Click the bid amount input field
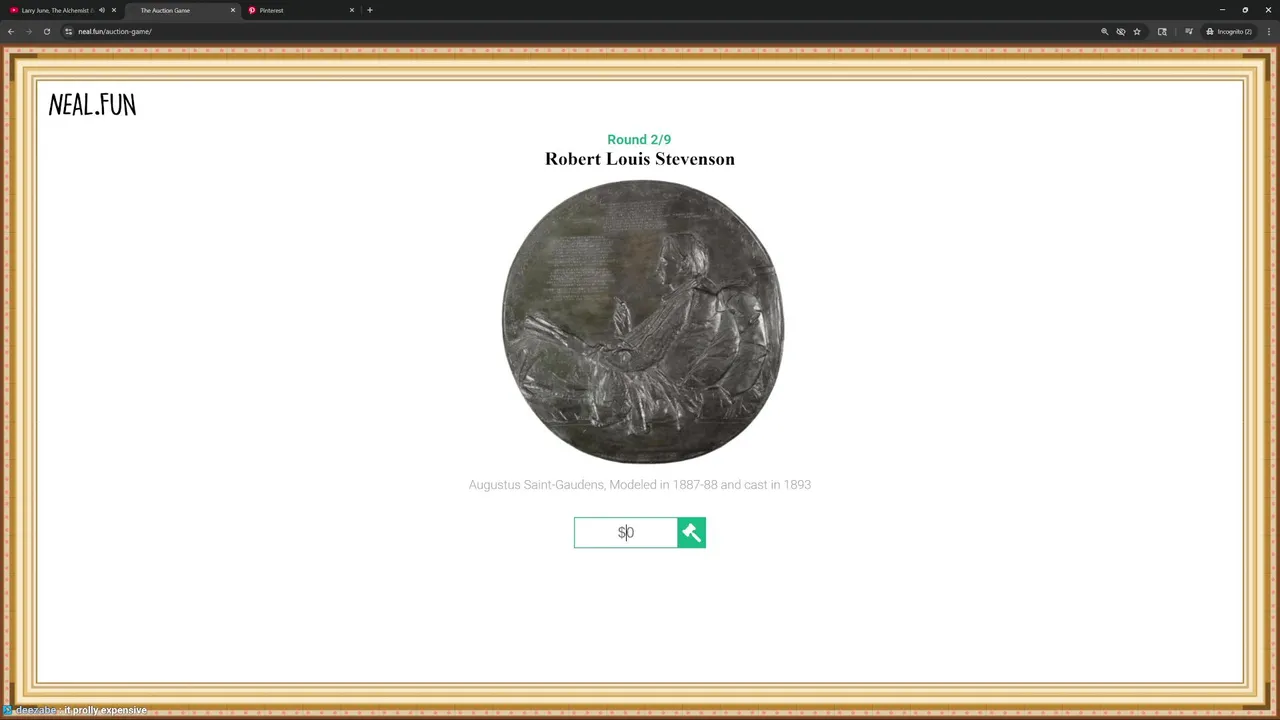 (x=626, y=533)
